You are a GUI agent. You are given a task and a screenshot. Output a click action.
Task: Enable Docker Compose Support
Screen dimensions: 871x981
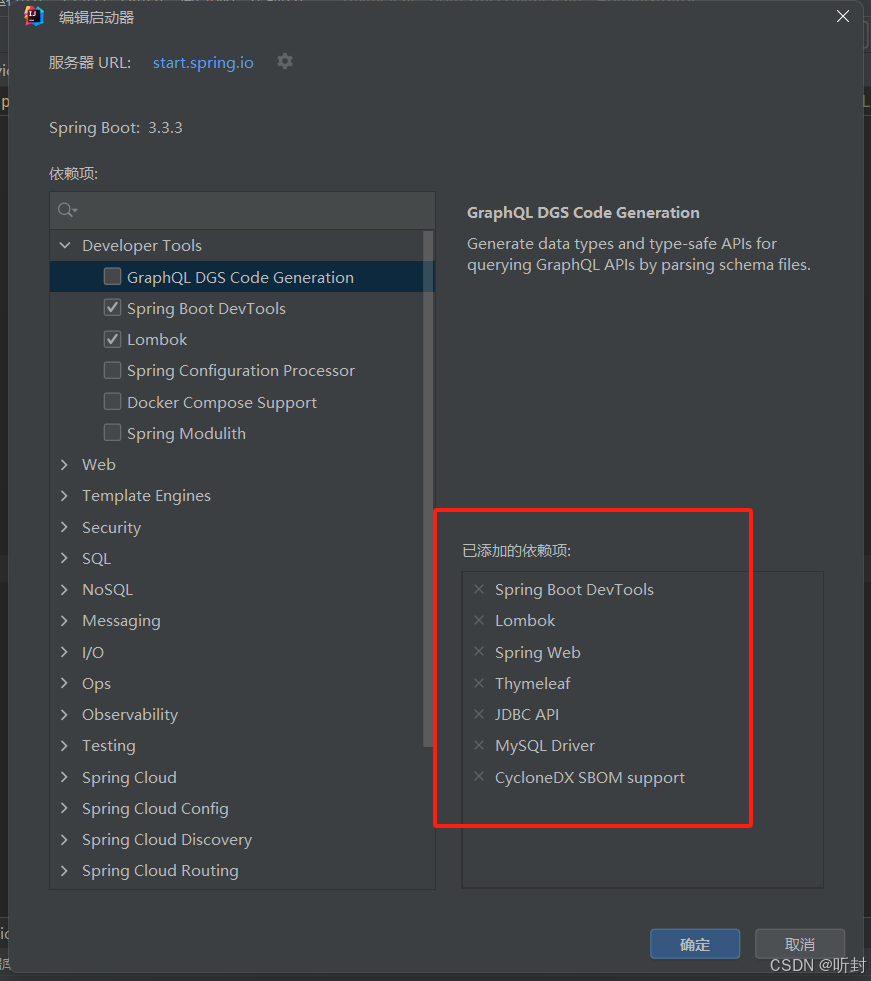coord(113,402)
